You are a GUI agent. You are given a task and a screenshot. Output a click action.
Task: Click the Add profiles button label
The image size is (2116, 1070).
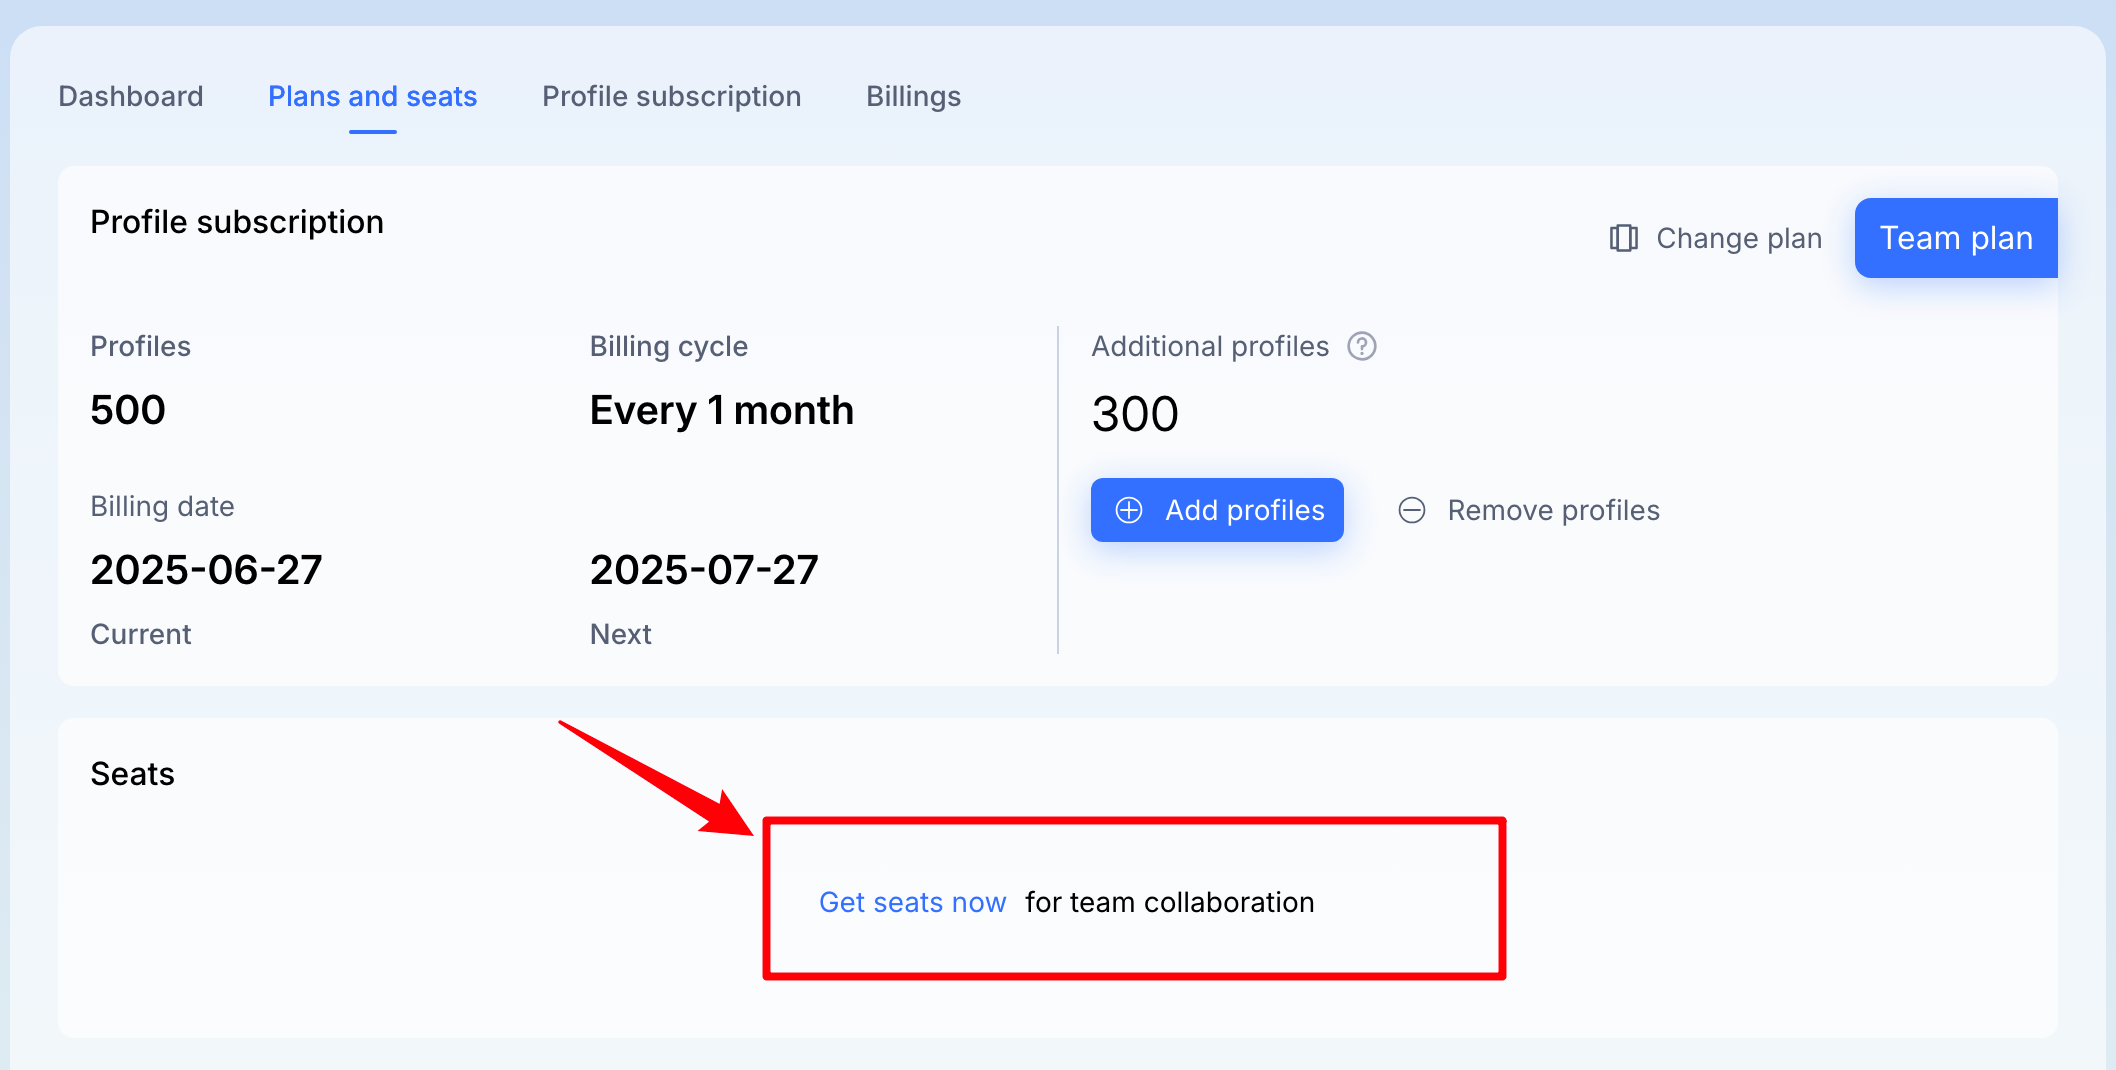(1245, 510)
